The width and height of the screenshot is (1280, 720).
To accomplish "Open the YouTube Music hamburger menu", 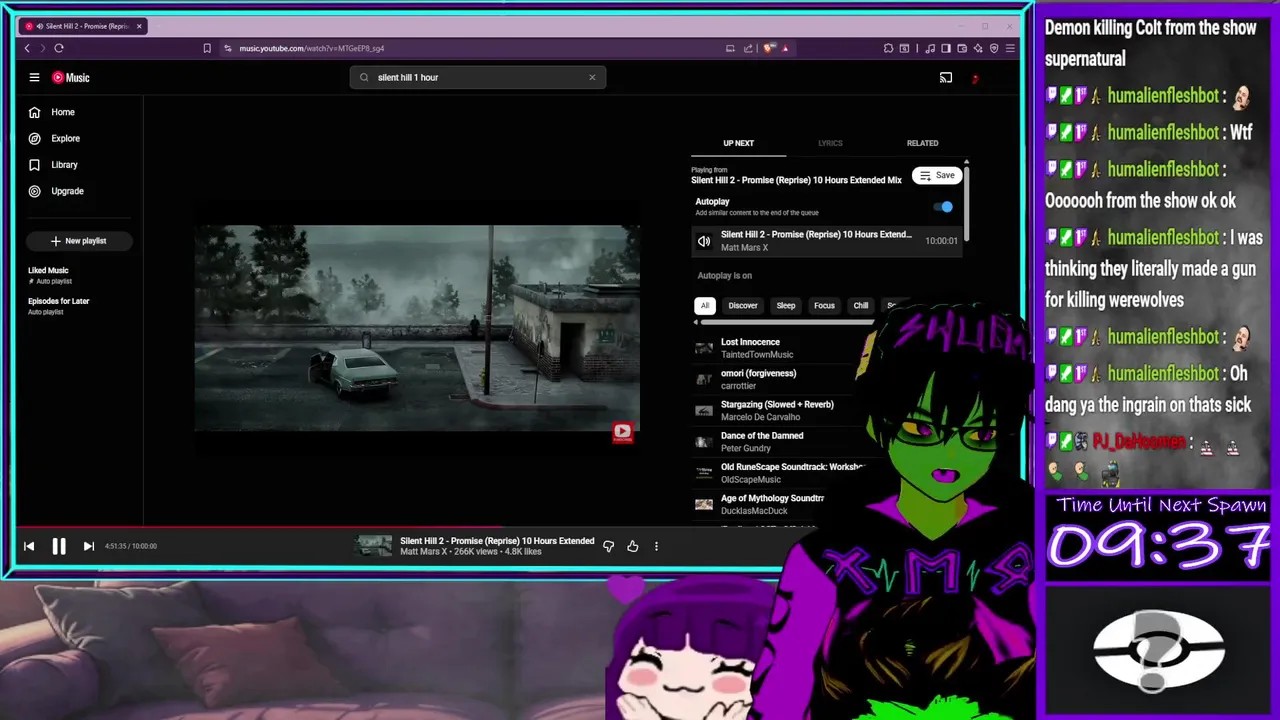I will click(34, 77).
